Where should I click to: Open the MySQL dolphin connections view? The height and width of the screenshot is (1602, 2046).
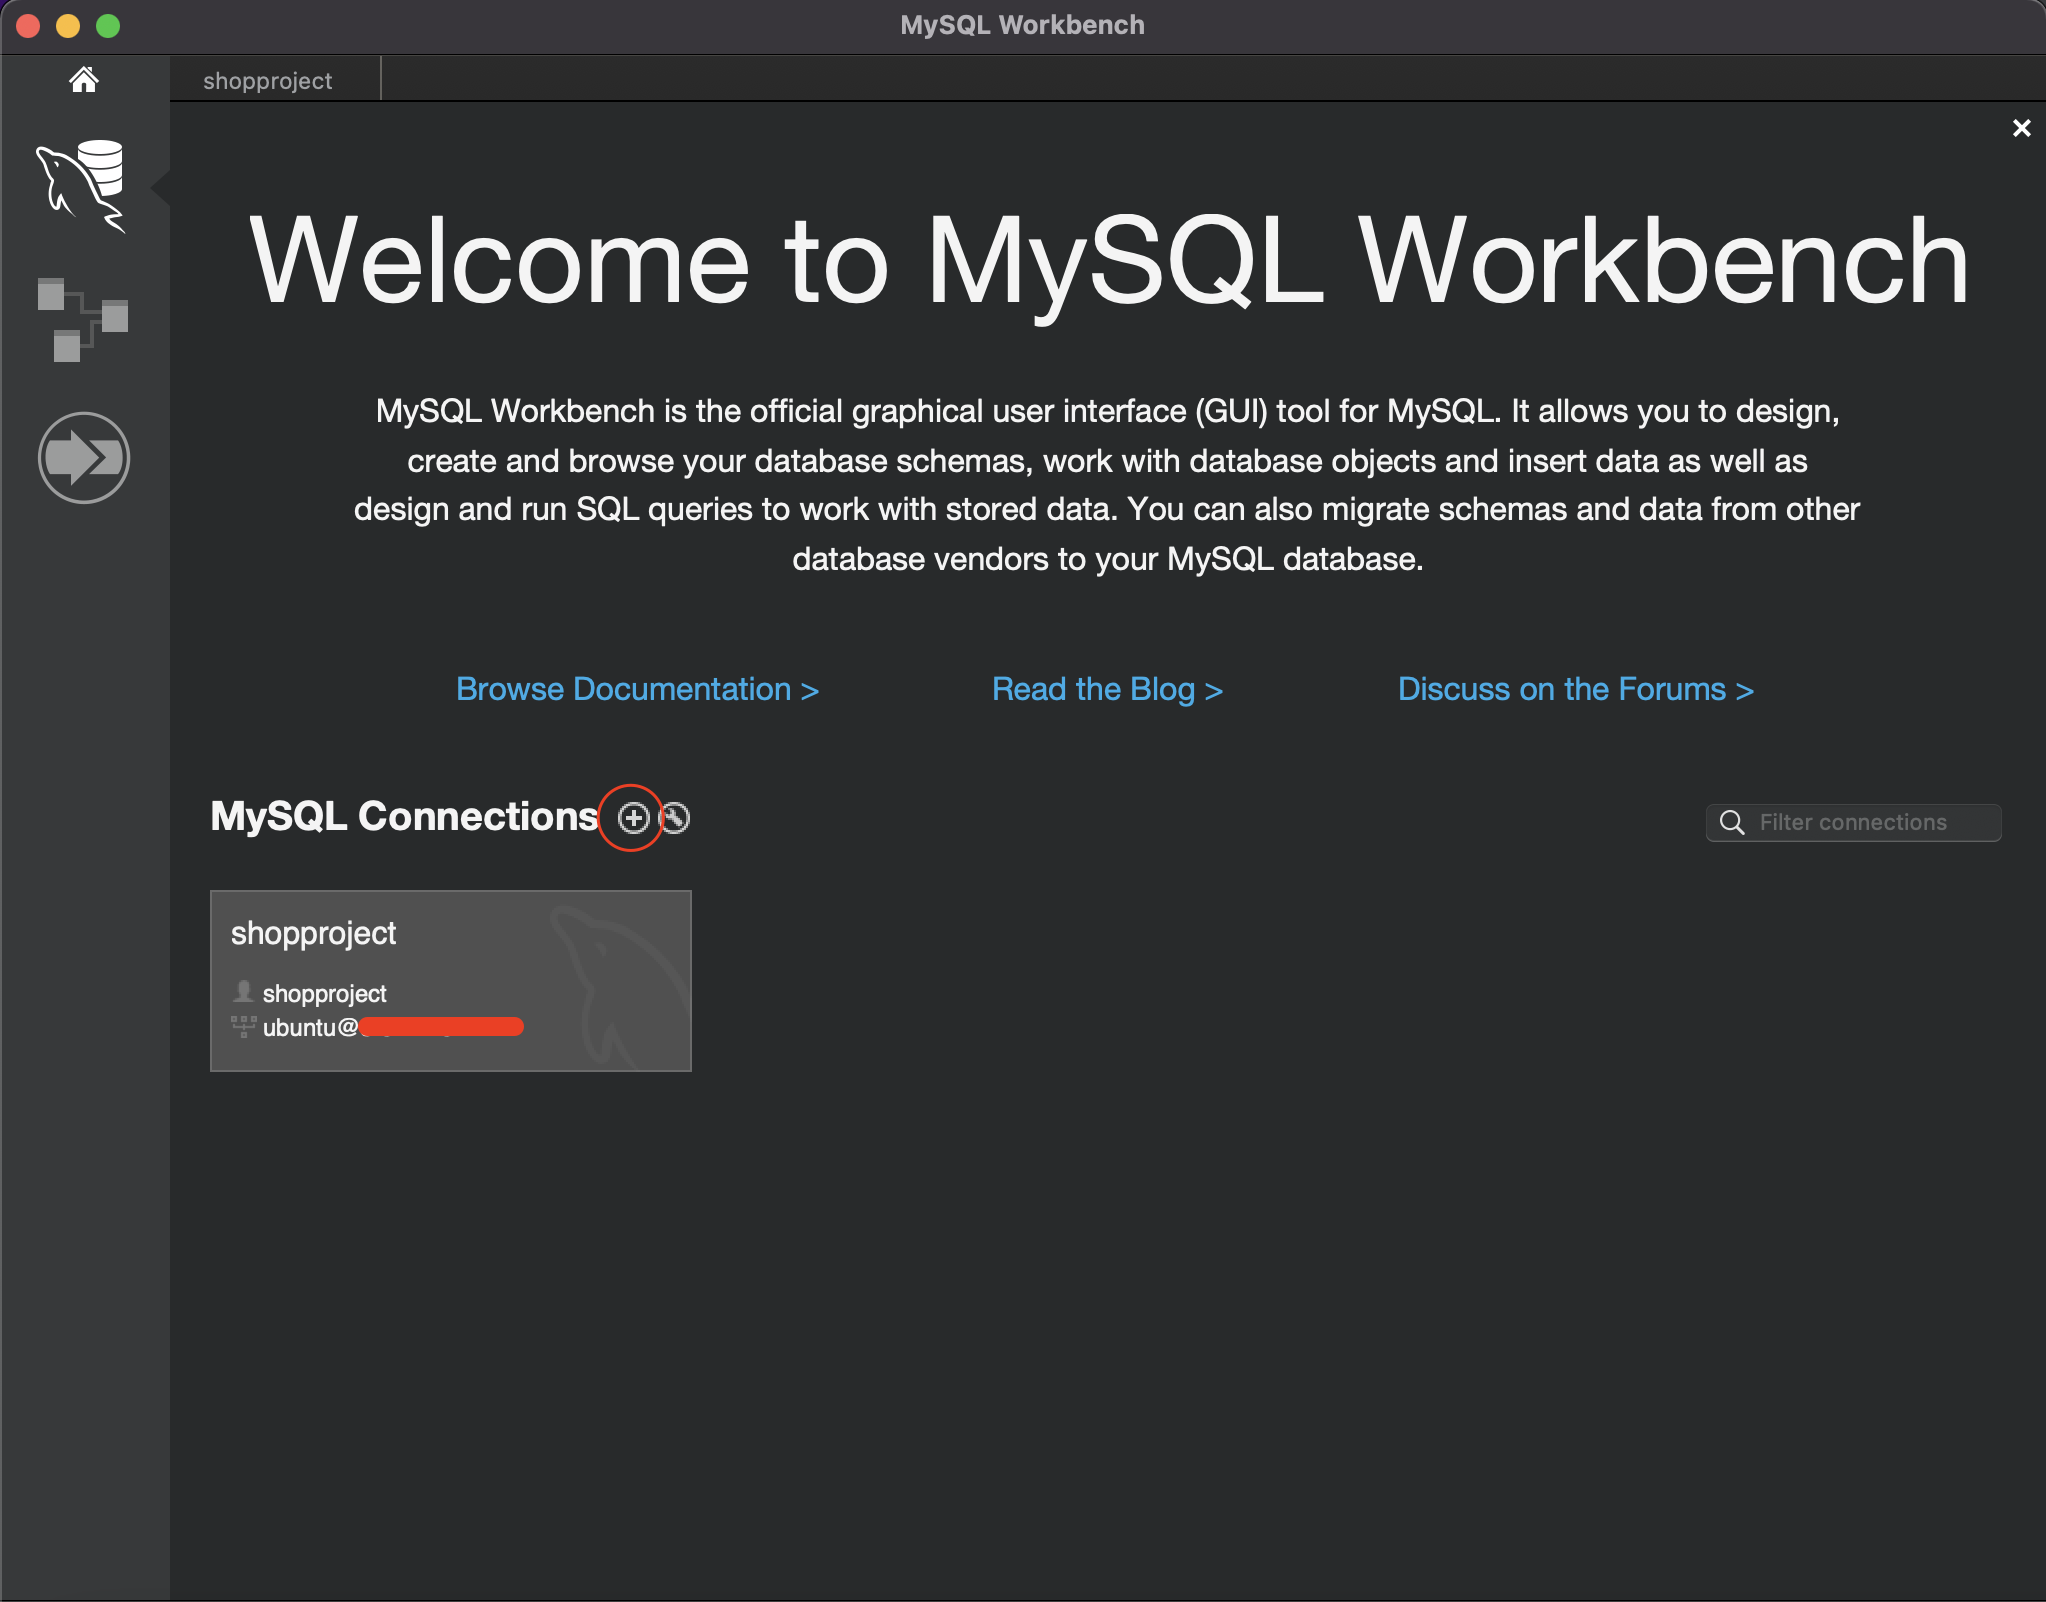pos(82,186)
